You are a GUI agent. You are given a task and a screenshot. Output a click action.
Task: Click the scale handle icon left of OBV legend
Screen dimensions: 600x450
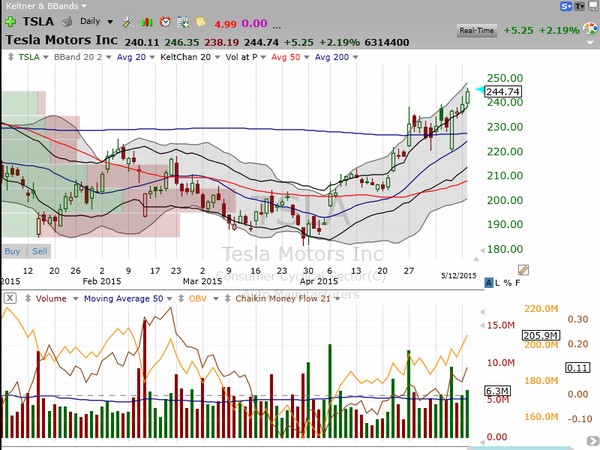[181, 298]
